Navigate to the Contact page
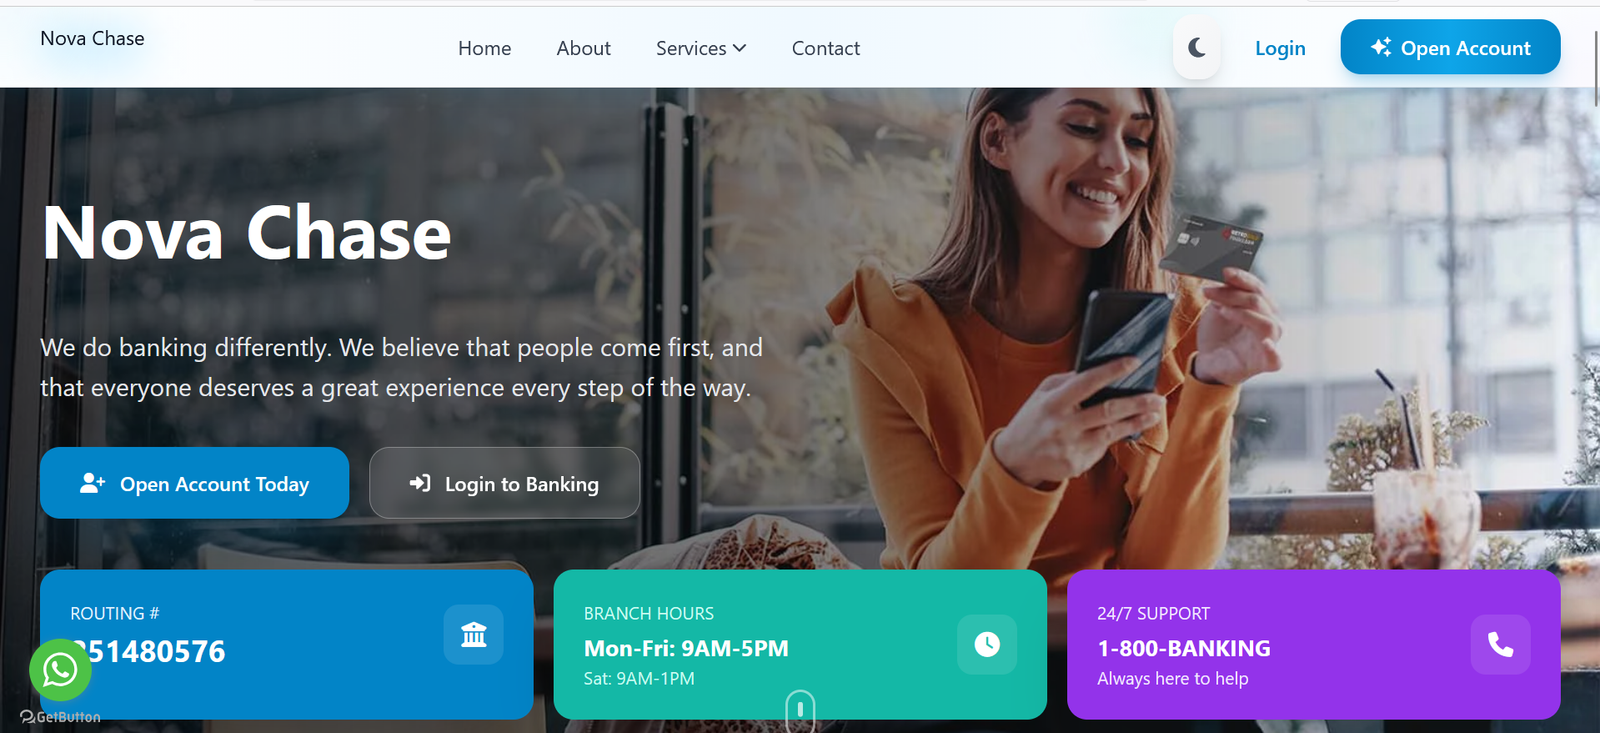Viewport: 1600px width, 733px height. (x=825, y=48)
